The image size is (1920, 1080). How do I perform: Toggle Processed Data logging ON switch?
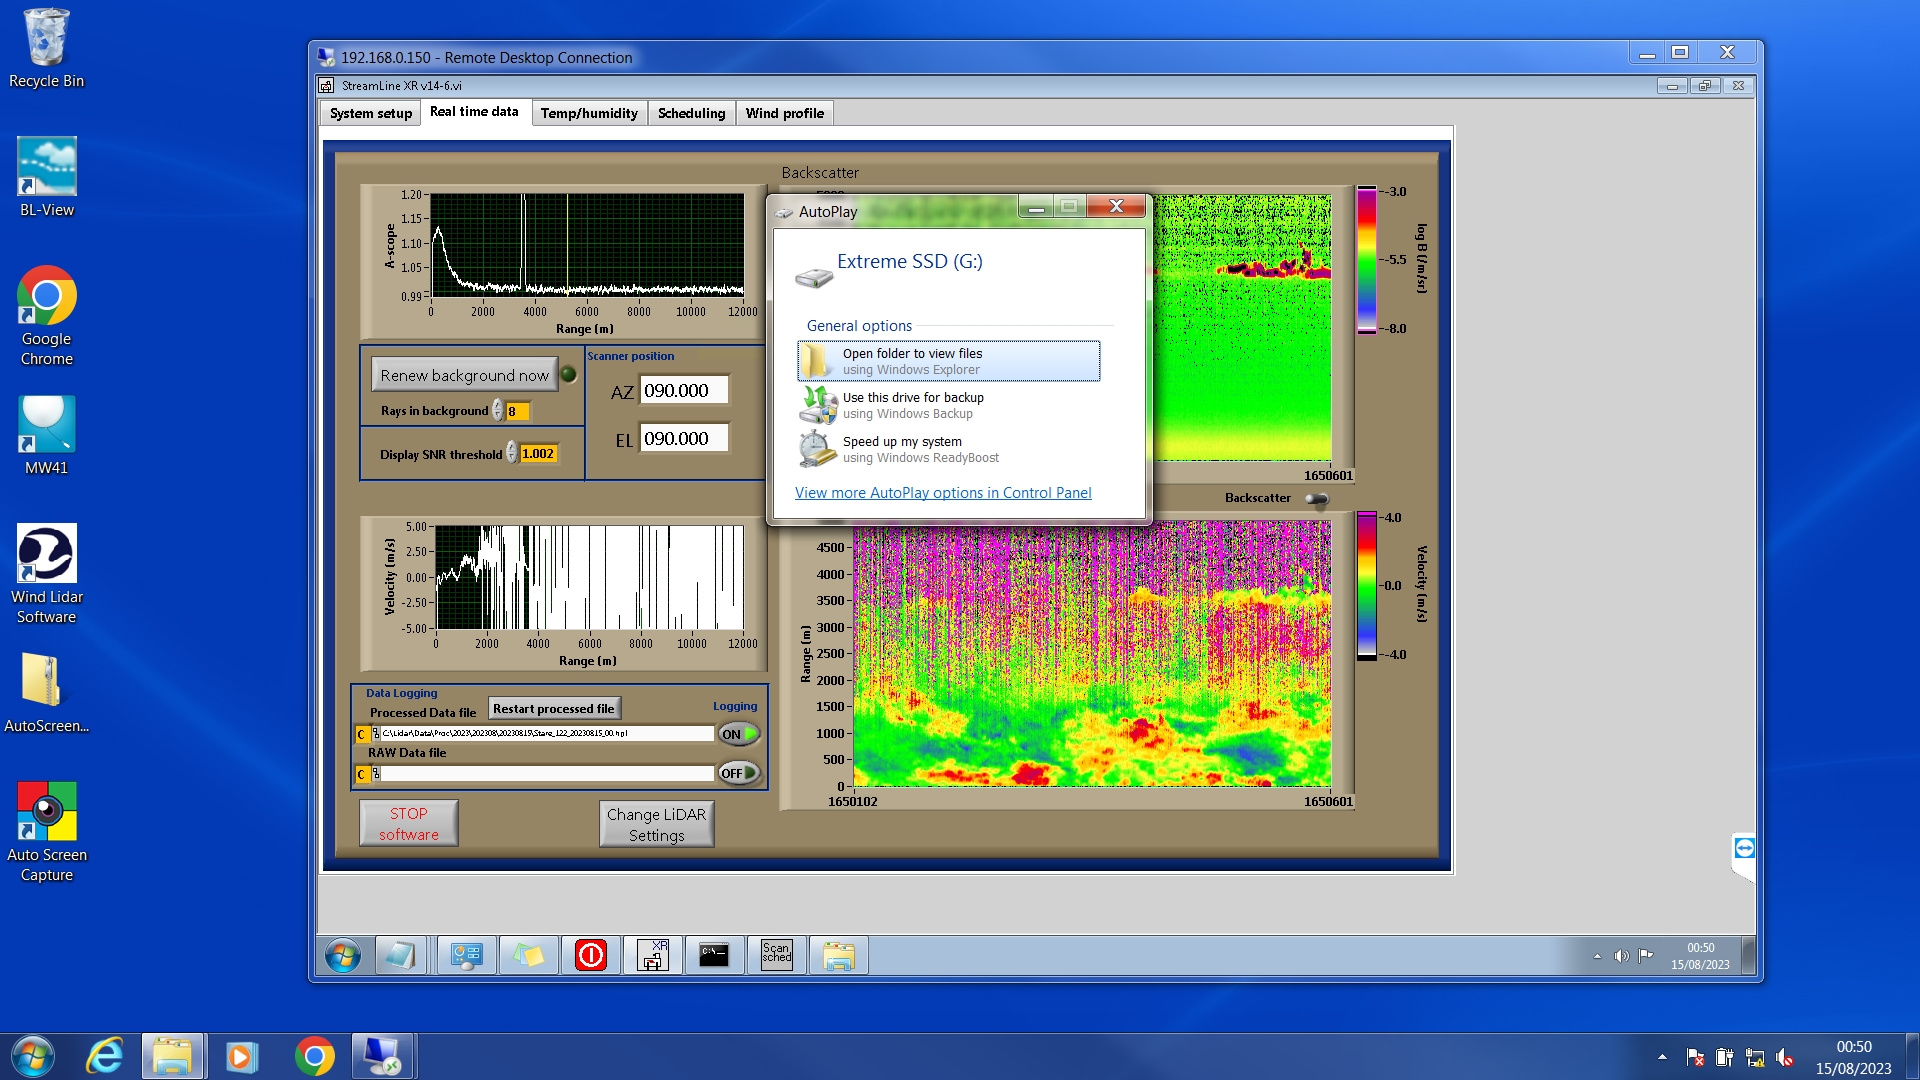click(739, 734)
